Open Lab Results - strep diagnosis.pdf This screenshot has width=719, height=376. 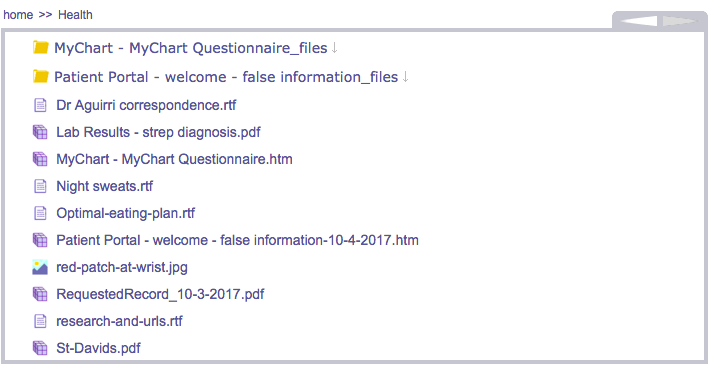pyautogui.click(x=158, y=132)
